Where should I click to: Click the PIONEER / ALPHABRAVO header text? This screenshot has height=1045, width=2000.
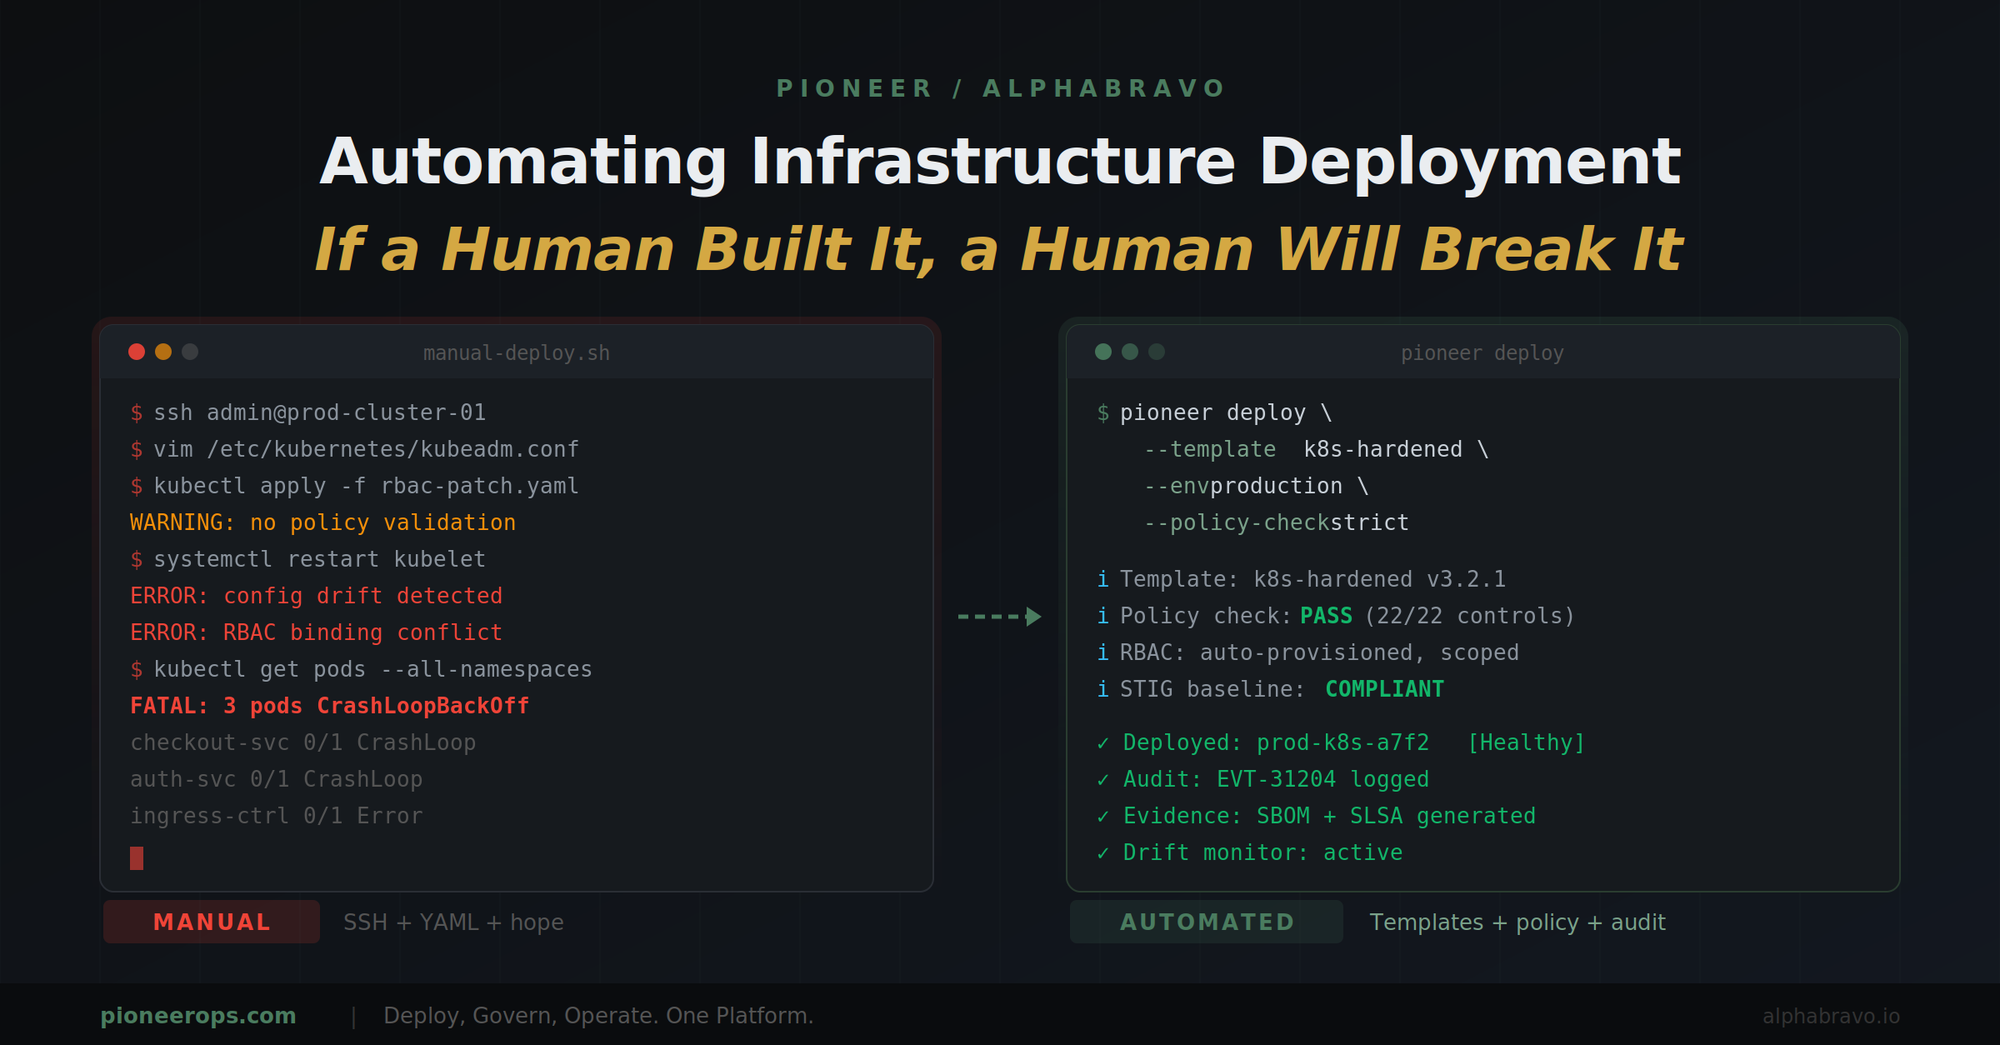1001,89
